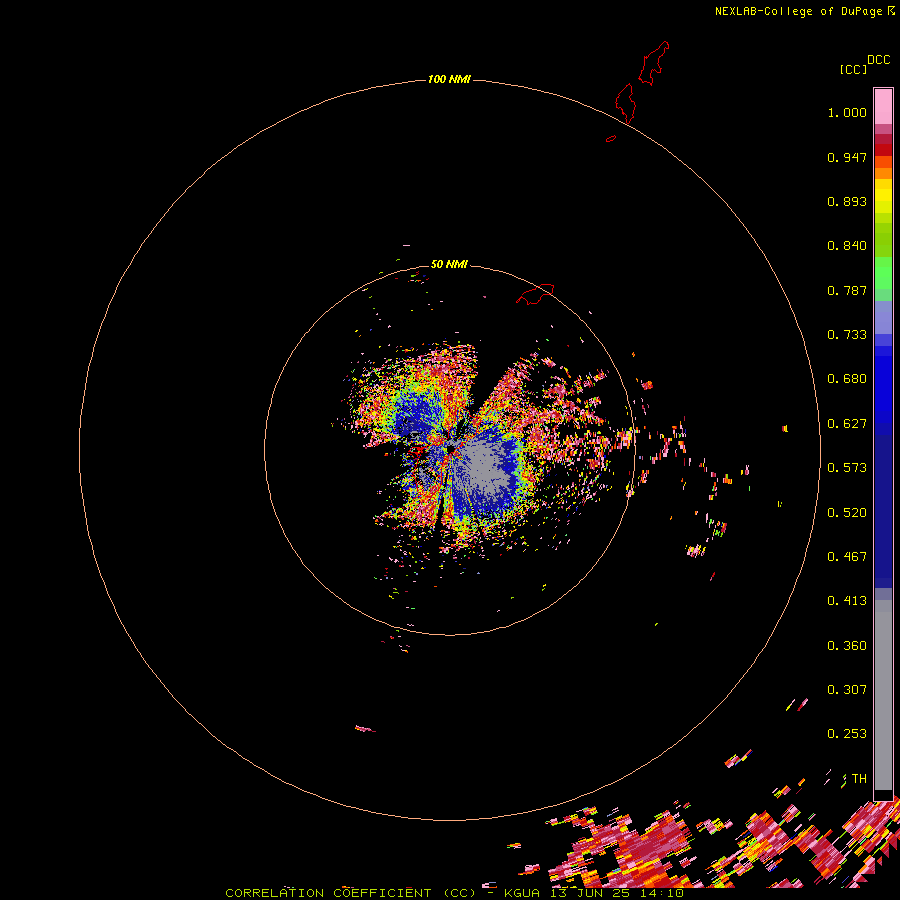Click the 14:10 timestamp in the footer

tap(661, 893)
